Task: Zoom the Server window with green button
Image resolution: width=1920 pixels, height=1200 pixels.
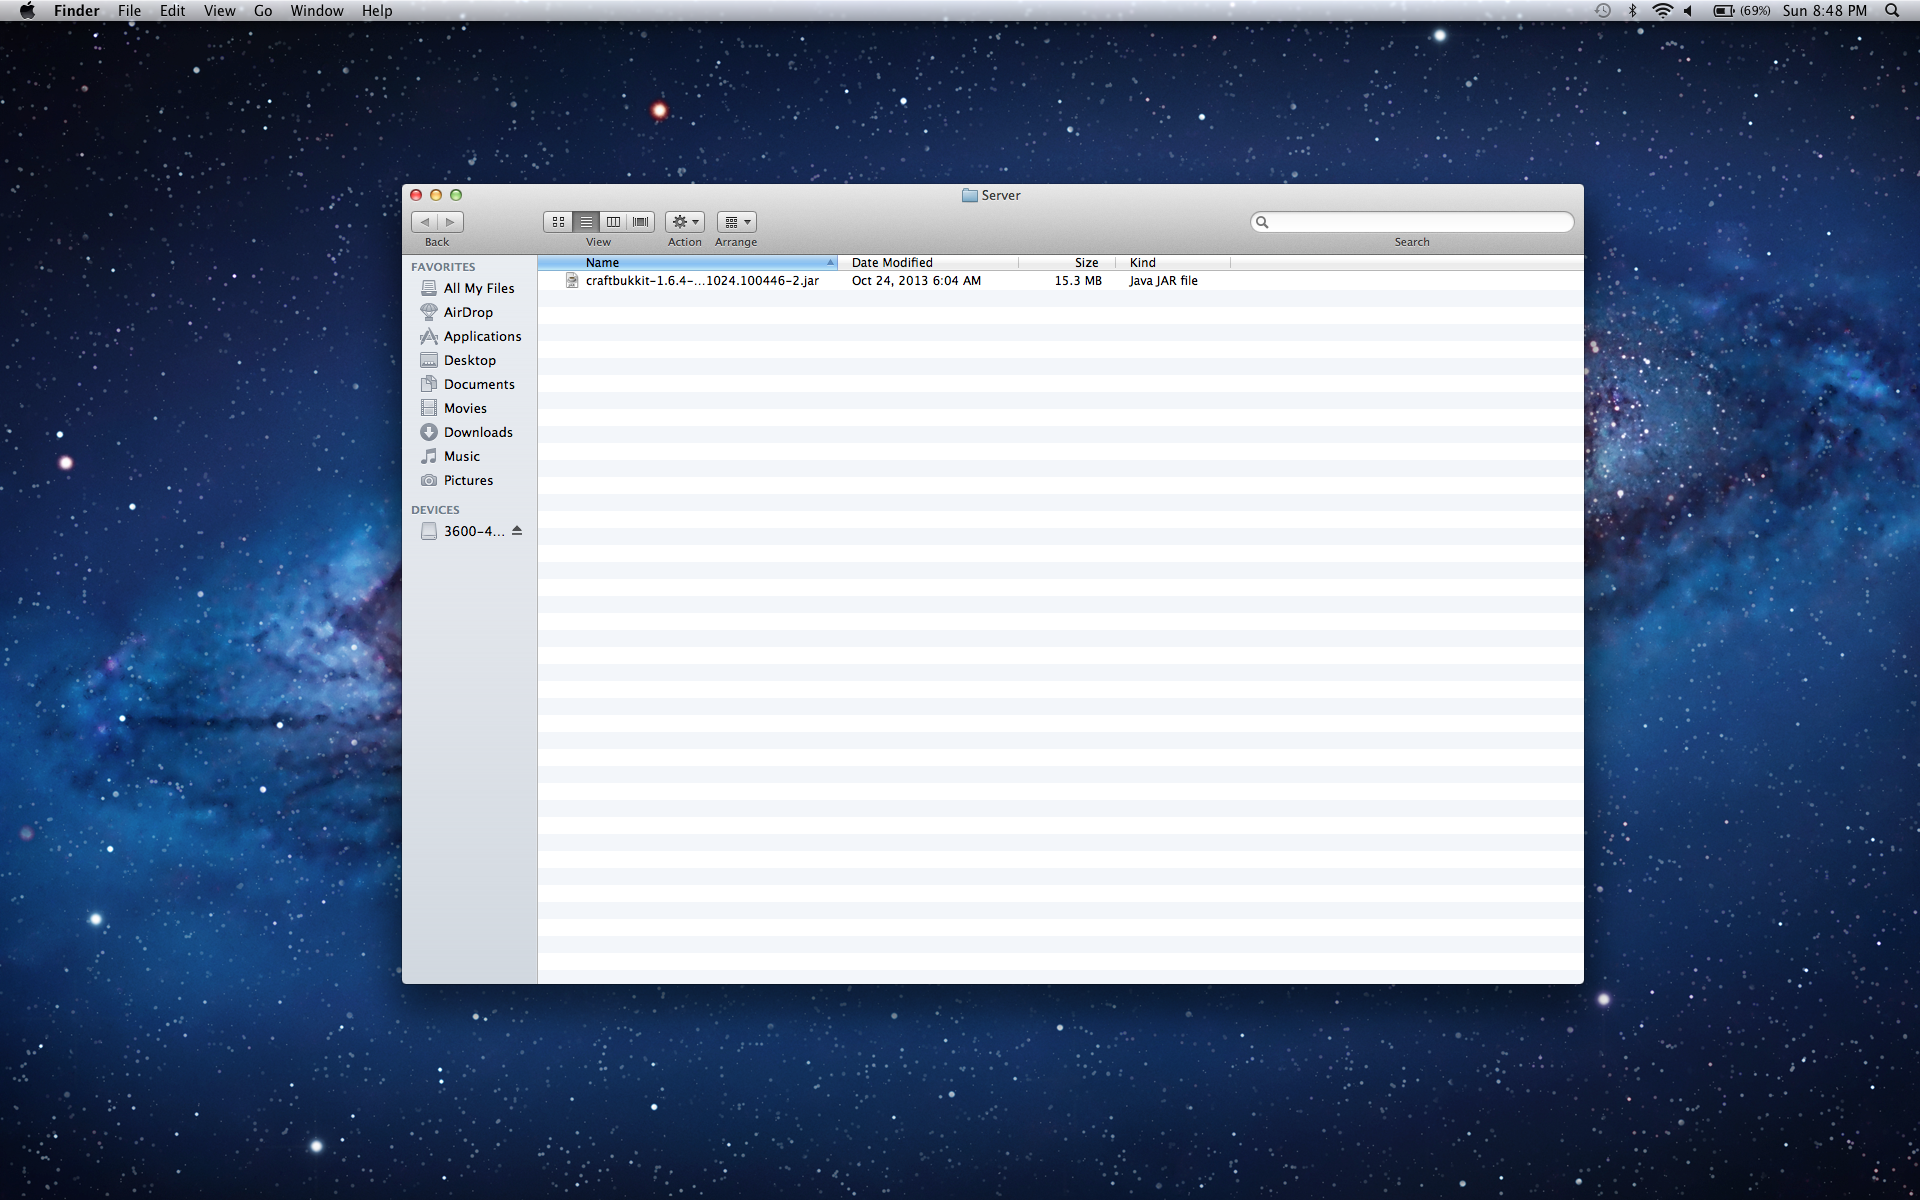Action: [456, 195]
